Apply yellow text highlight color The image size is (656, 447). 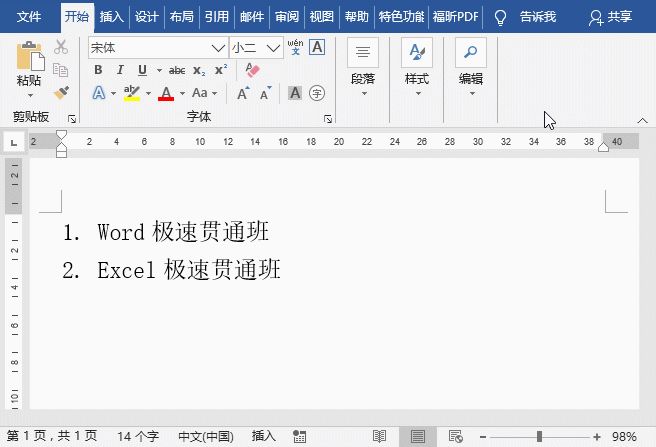(x=132, y=93)
